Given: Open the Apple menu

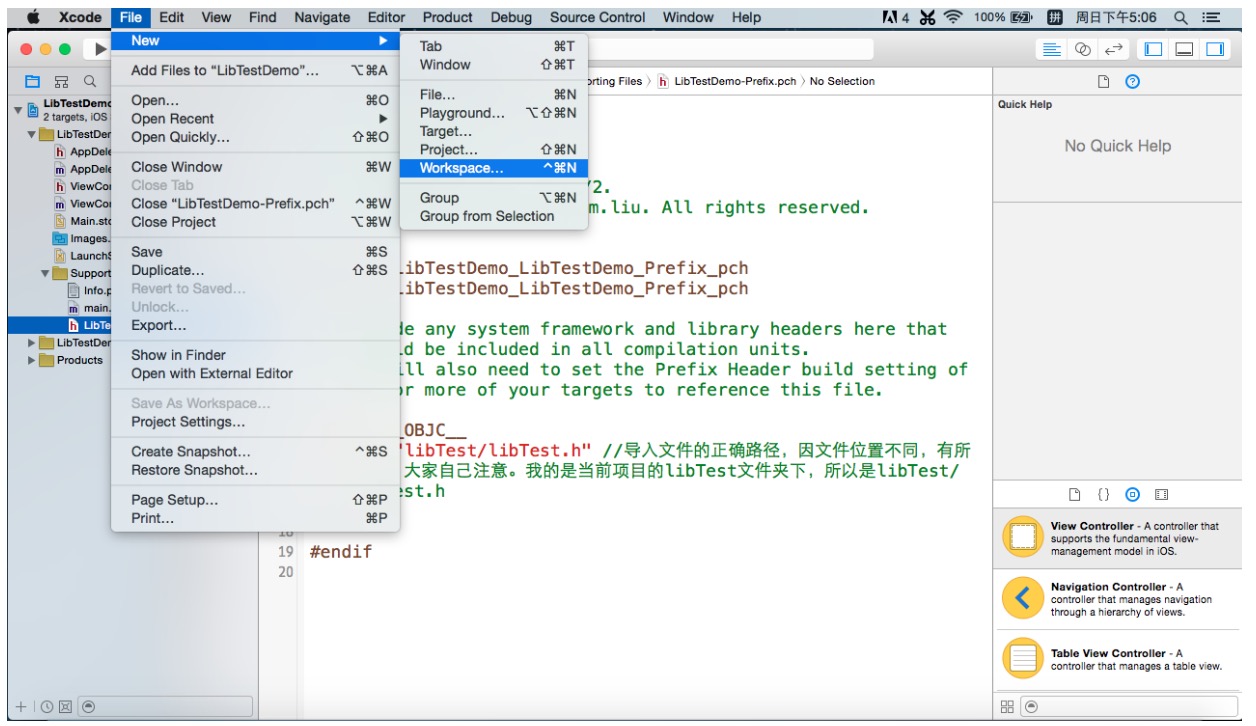Looking at the screenshot, I should pyautogui.click(x=32, y=17).
